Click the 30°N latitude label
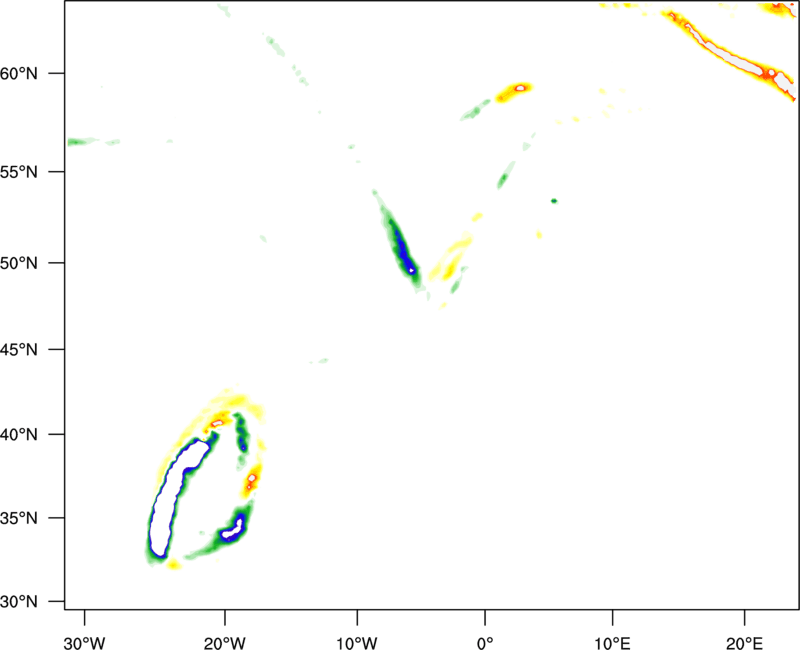The height and width of the screenshot is (650, 800). point(19,602)
